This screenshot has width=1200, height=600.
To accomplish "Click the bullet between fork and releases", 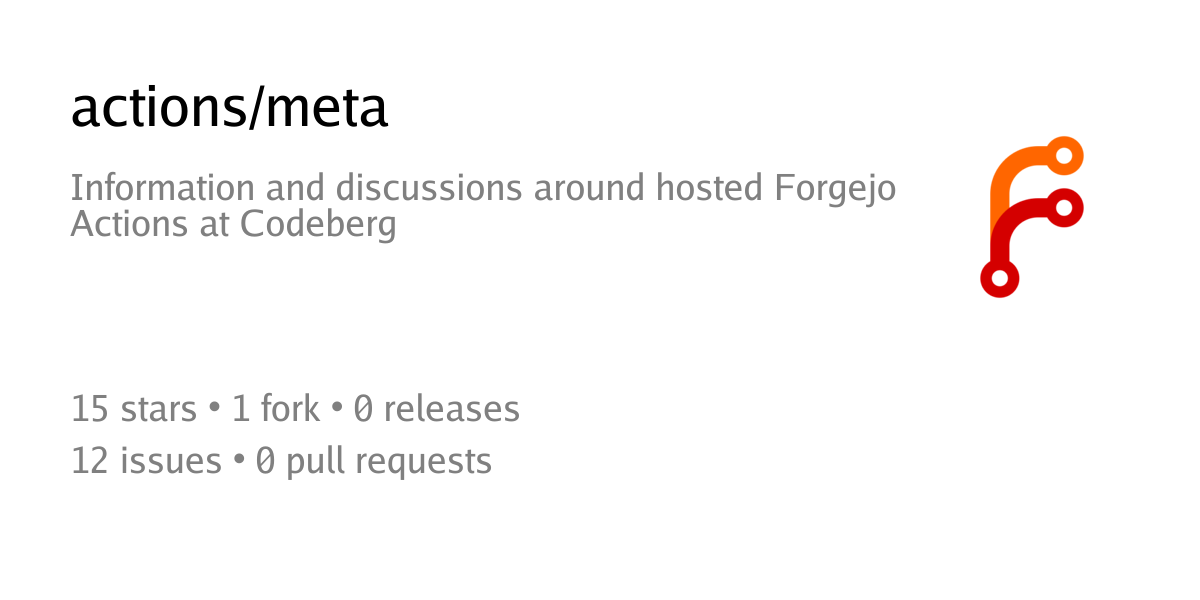I will (x=337, y=409).
